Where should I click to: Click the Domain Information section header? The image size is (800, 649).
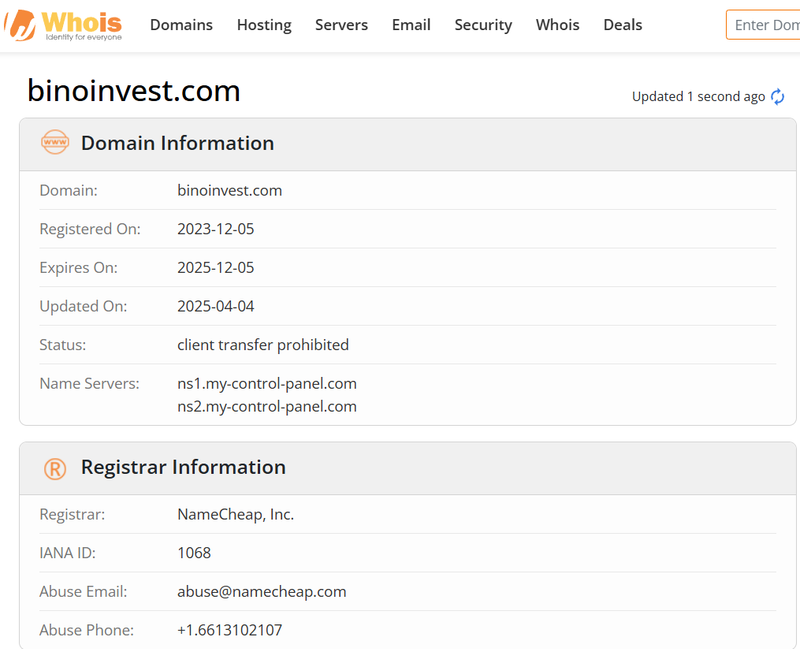pyautogui.click(x=408, y=144)
